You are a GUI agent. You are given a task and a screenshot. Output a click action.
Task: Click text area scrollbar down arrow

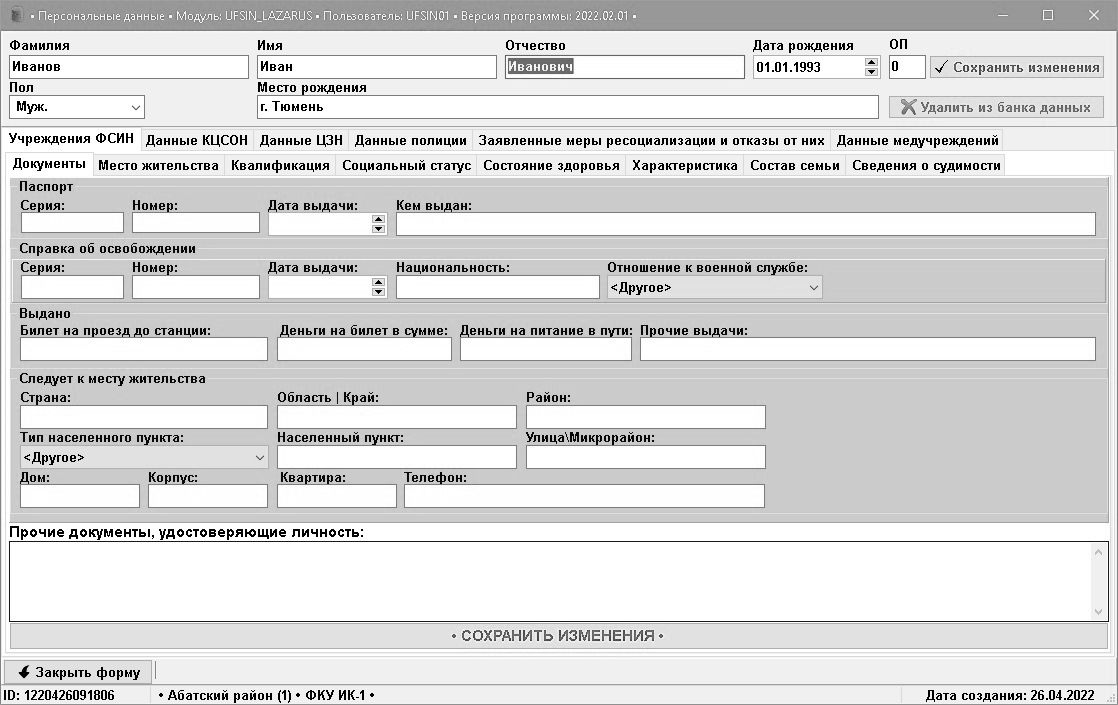(1098, 612)
